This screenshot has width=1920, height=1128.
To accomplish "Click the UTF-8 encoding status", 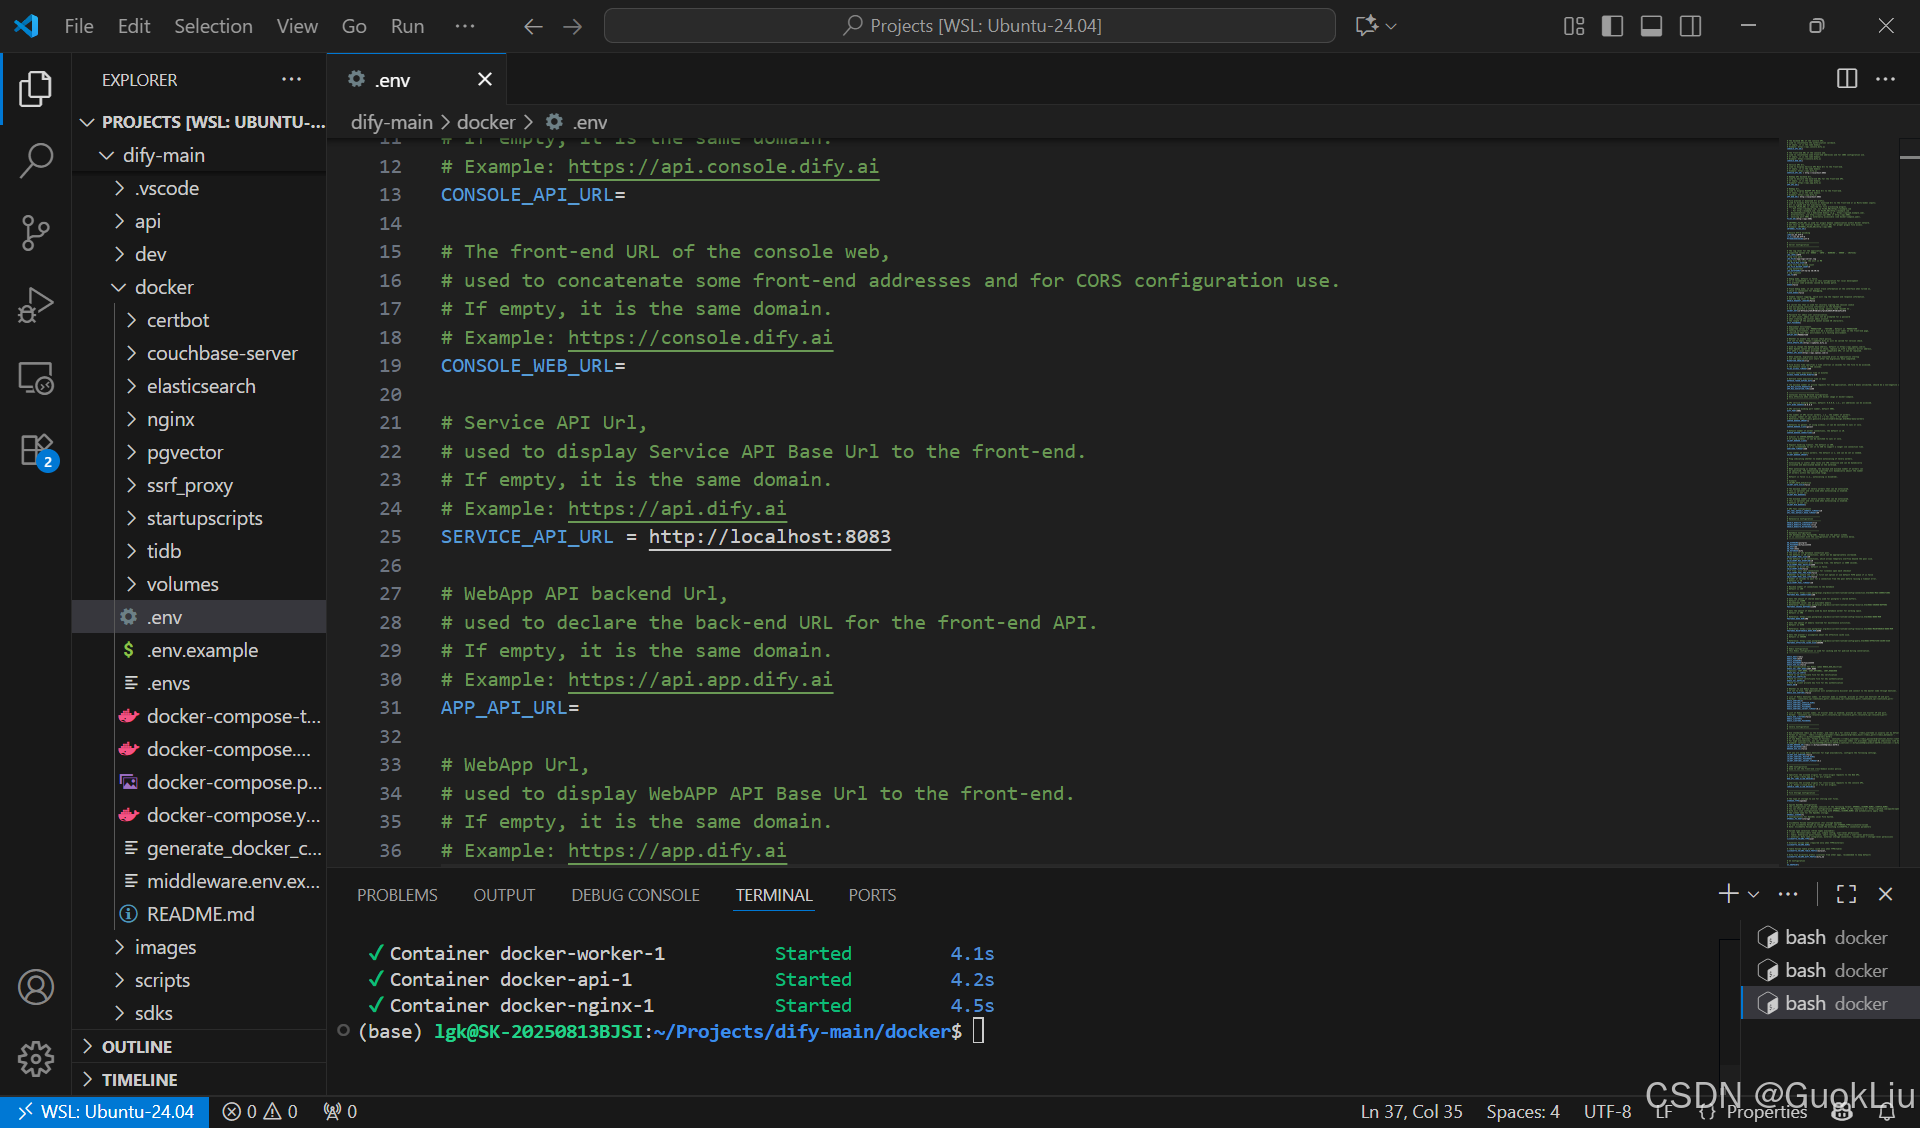I will [1607, 1112].
